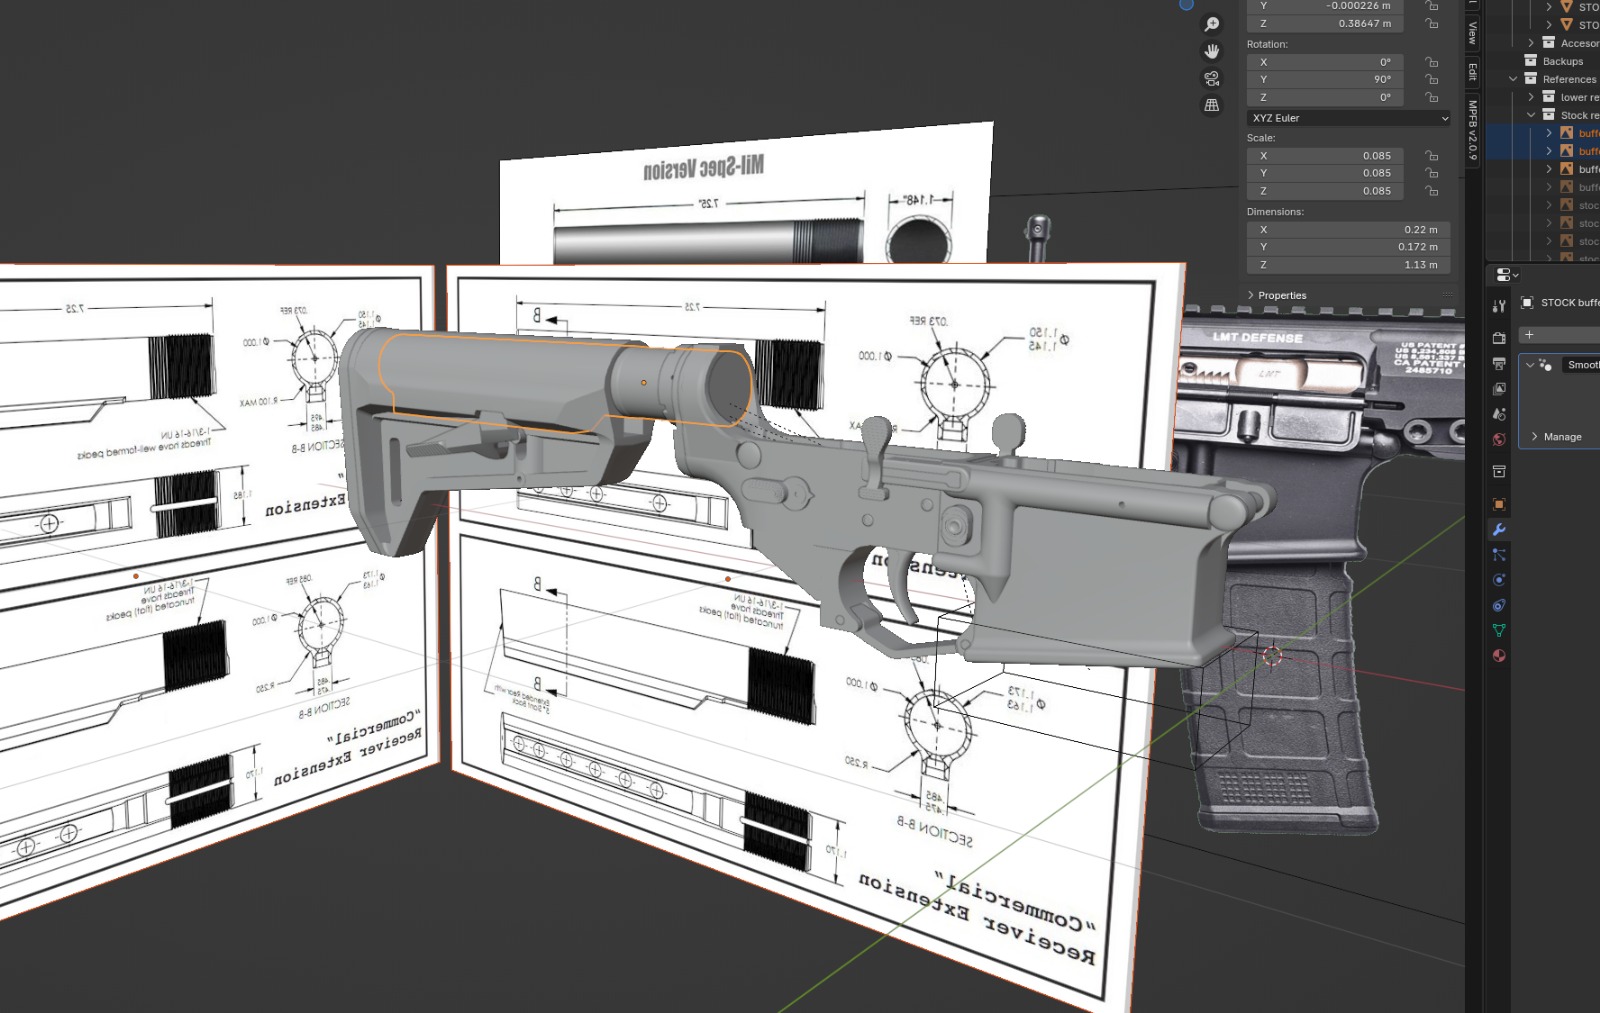Toggle lock for Scale Z
1600x1013 pixels.
click(x=1432, y=191)
